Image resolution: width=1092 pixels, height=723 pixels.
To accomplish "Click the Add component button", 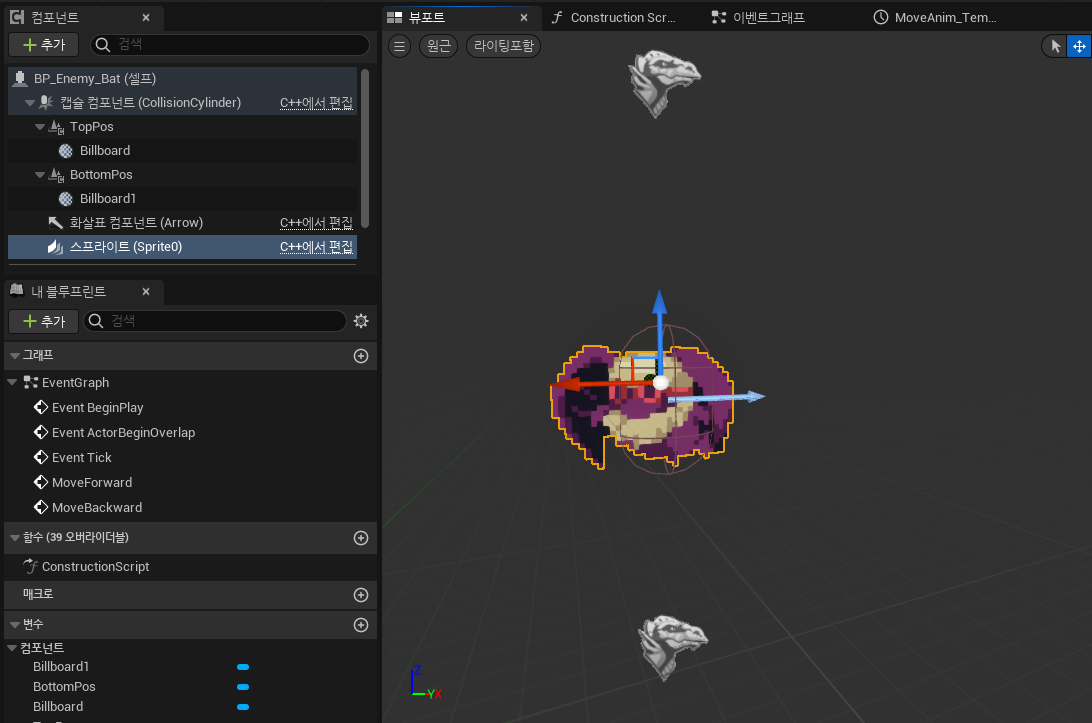I will pyautogui.click(x=44, y=45).
